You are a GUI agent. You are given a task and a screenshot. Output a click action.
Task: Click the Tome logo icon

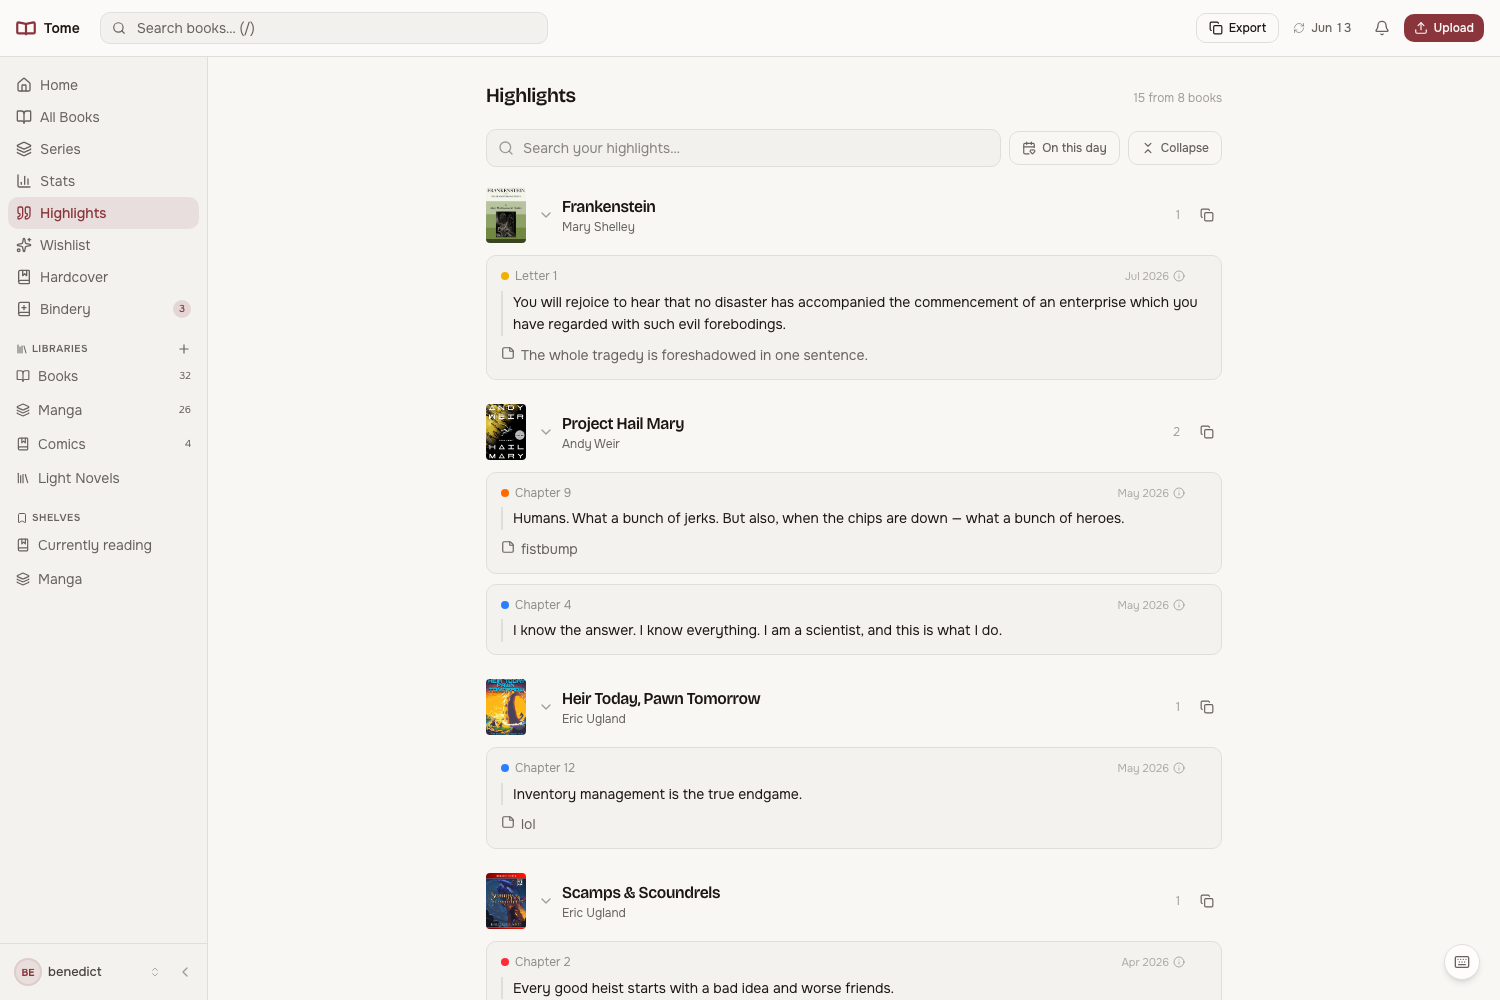26,28
